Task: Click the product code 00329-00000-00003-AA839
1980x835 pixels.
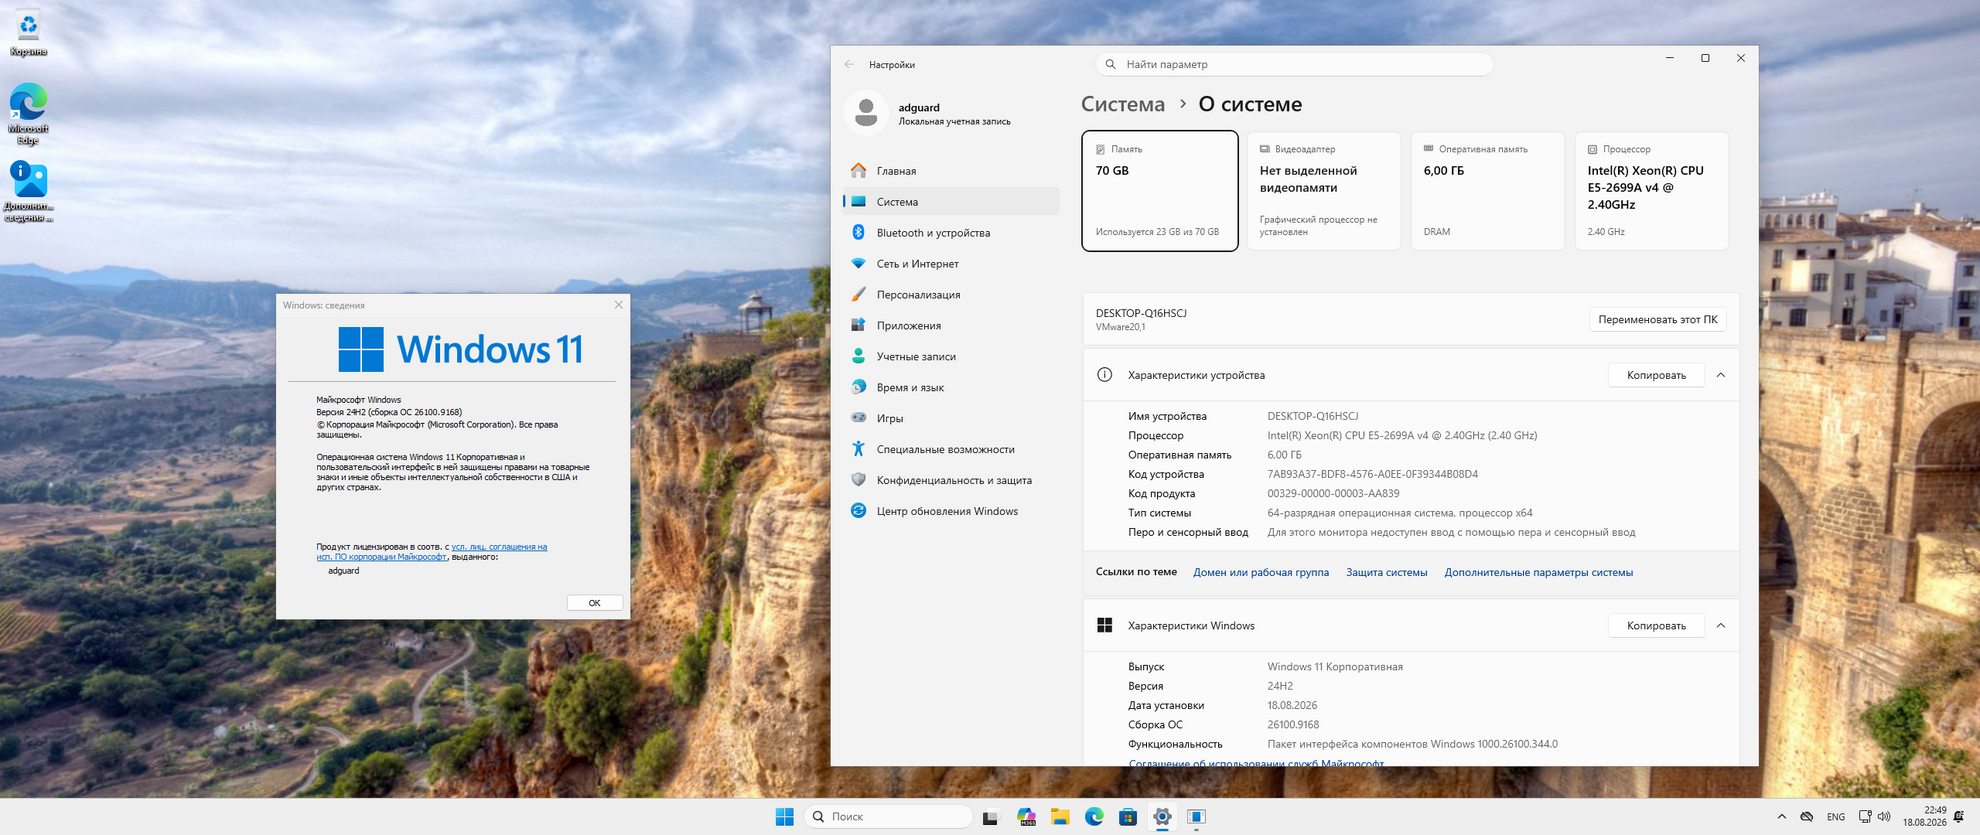Action: [1333, 494]
